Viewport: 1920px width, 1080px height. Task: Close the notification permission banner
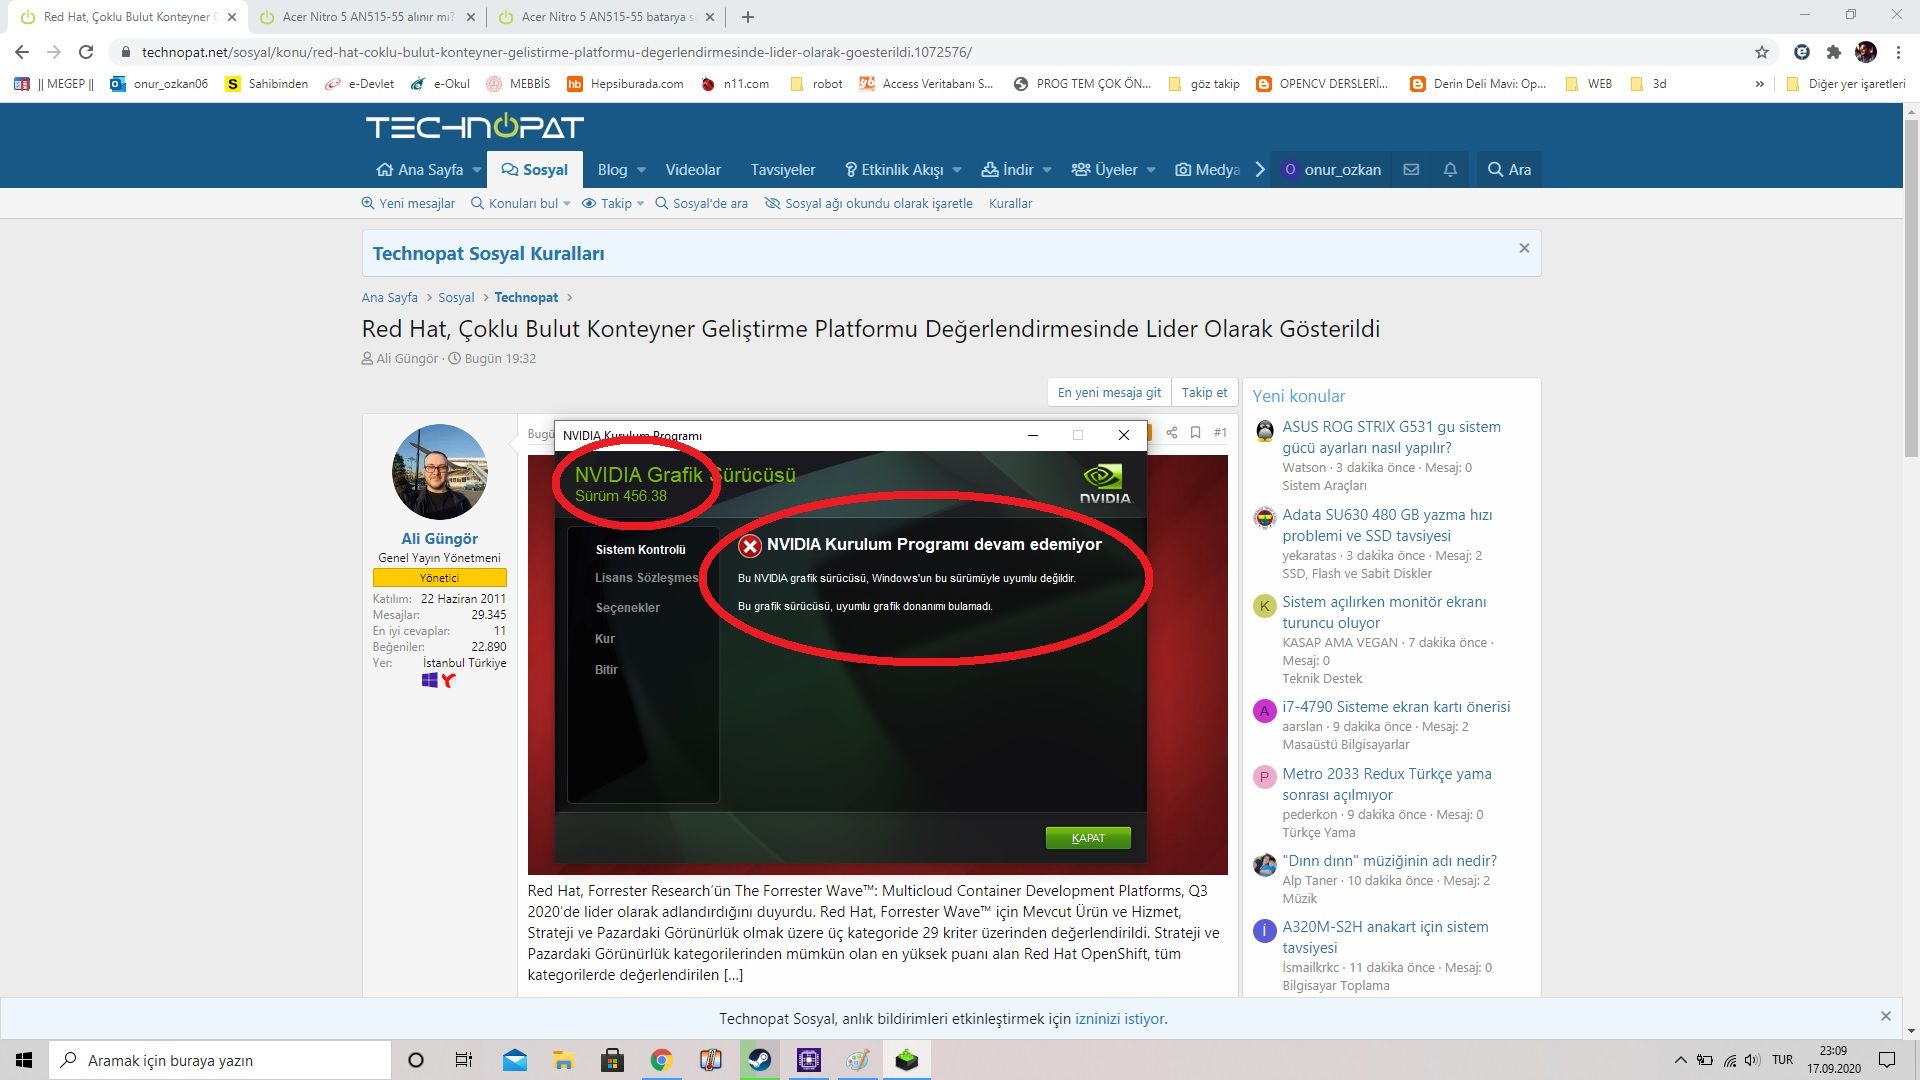pyautogui.click(x=1885, y=1016)
